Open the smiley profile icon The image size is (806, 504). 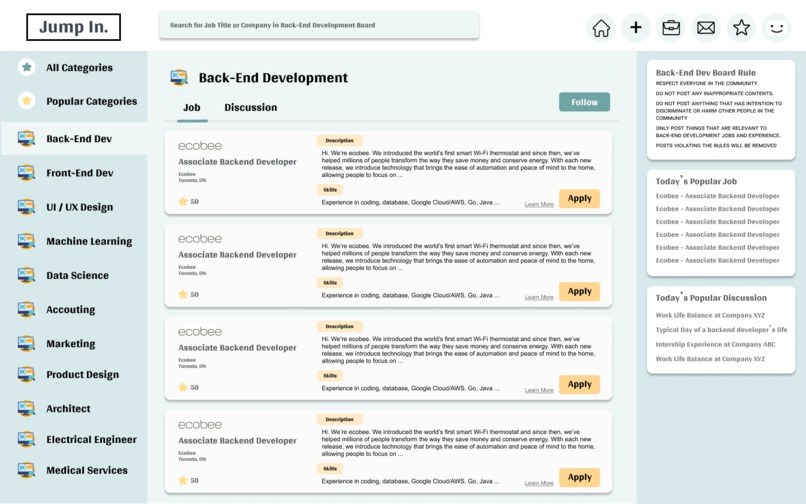pos(776,28)
